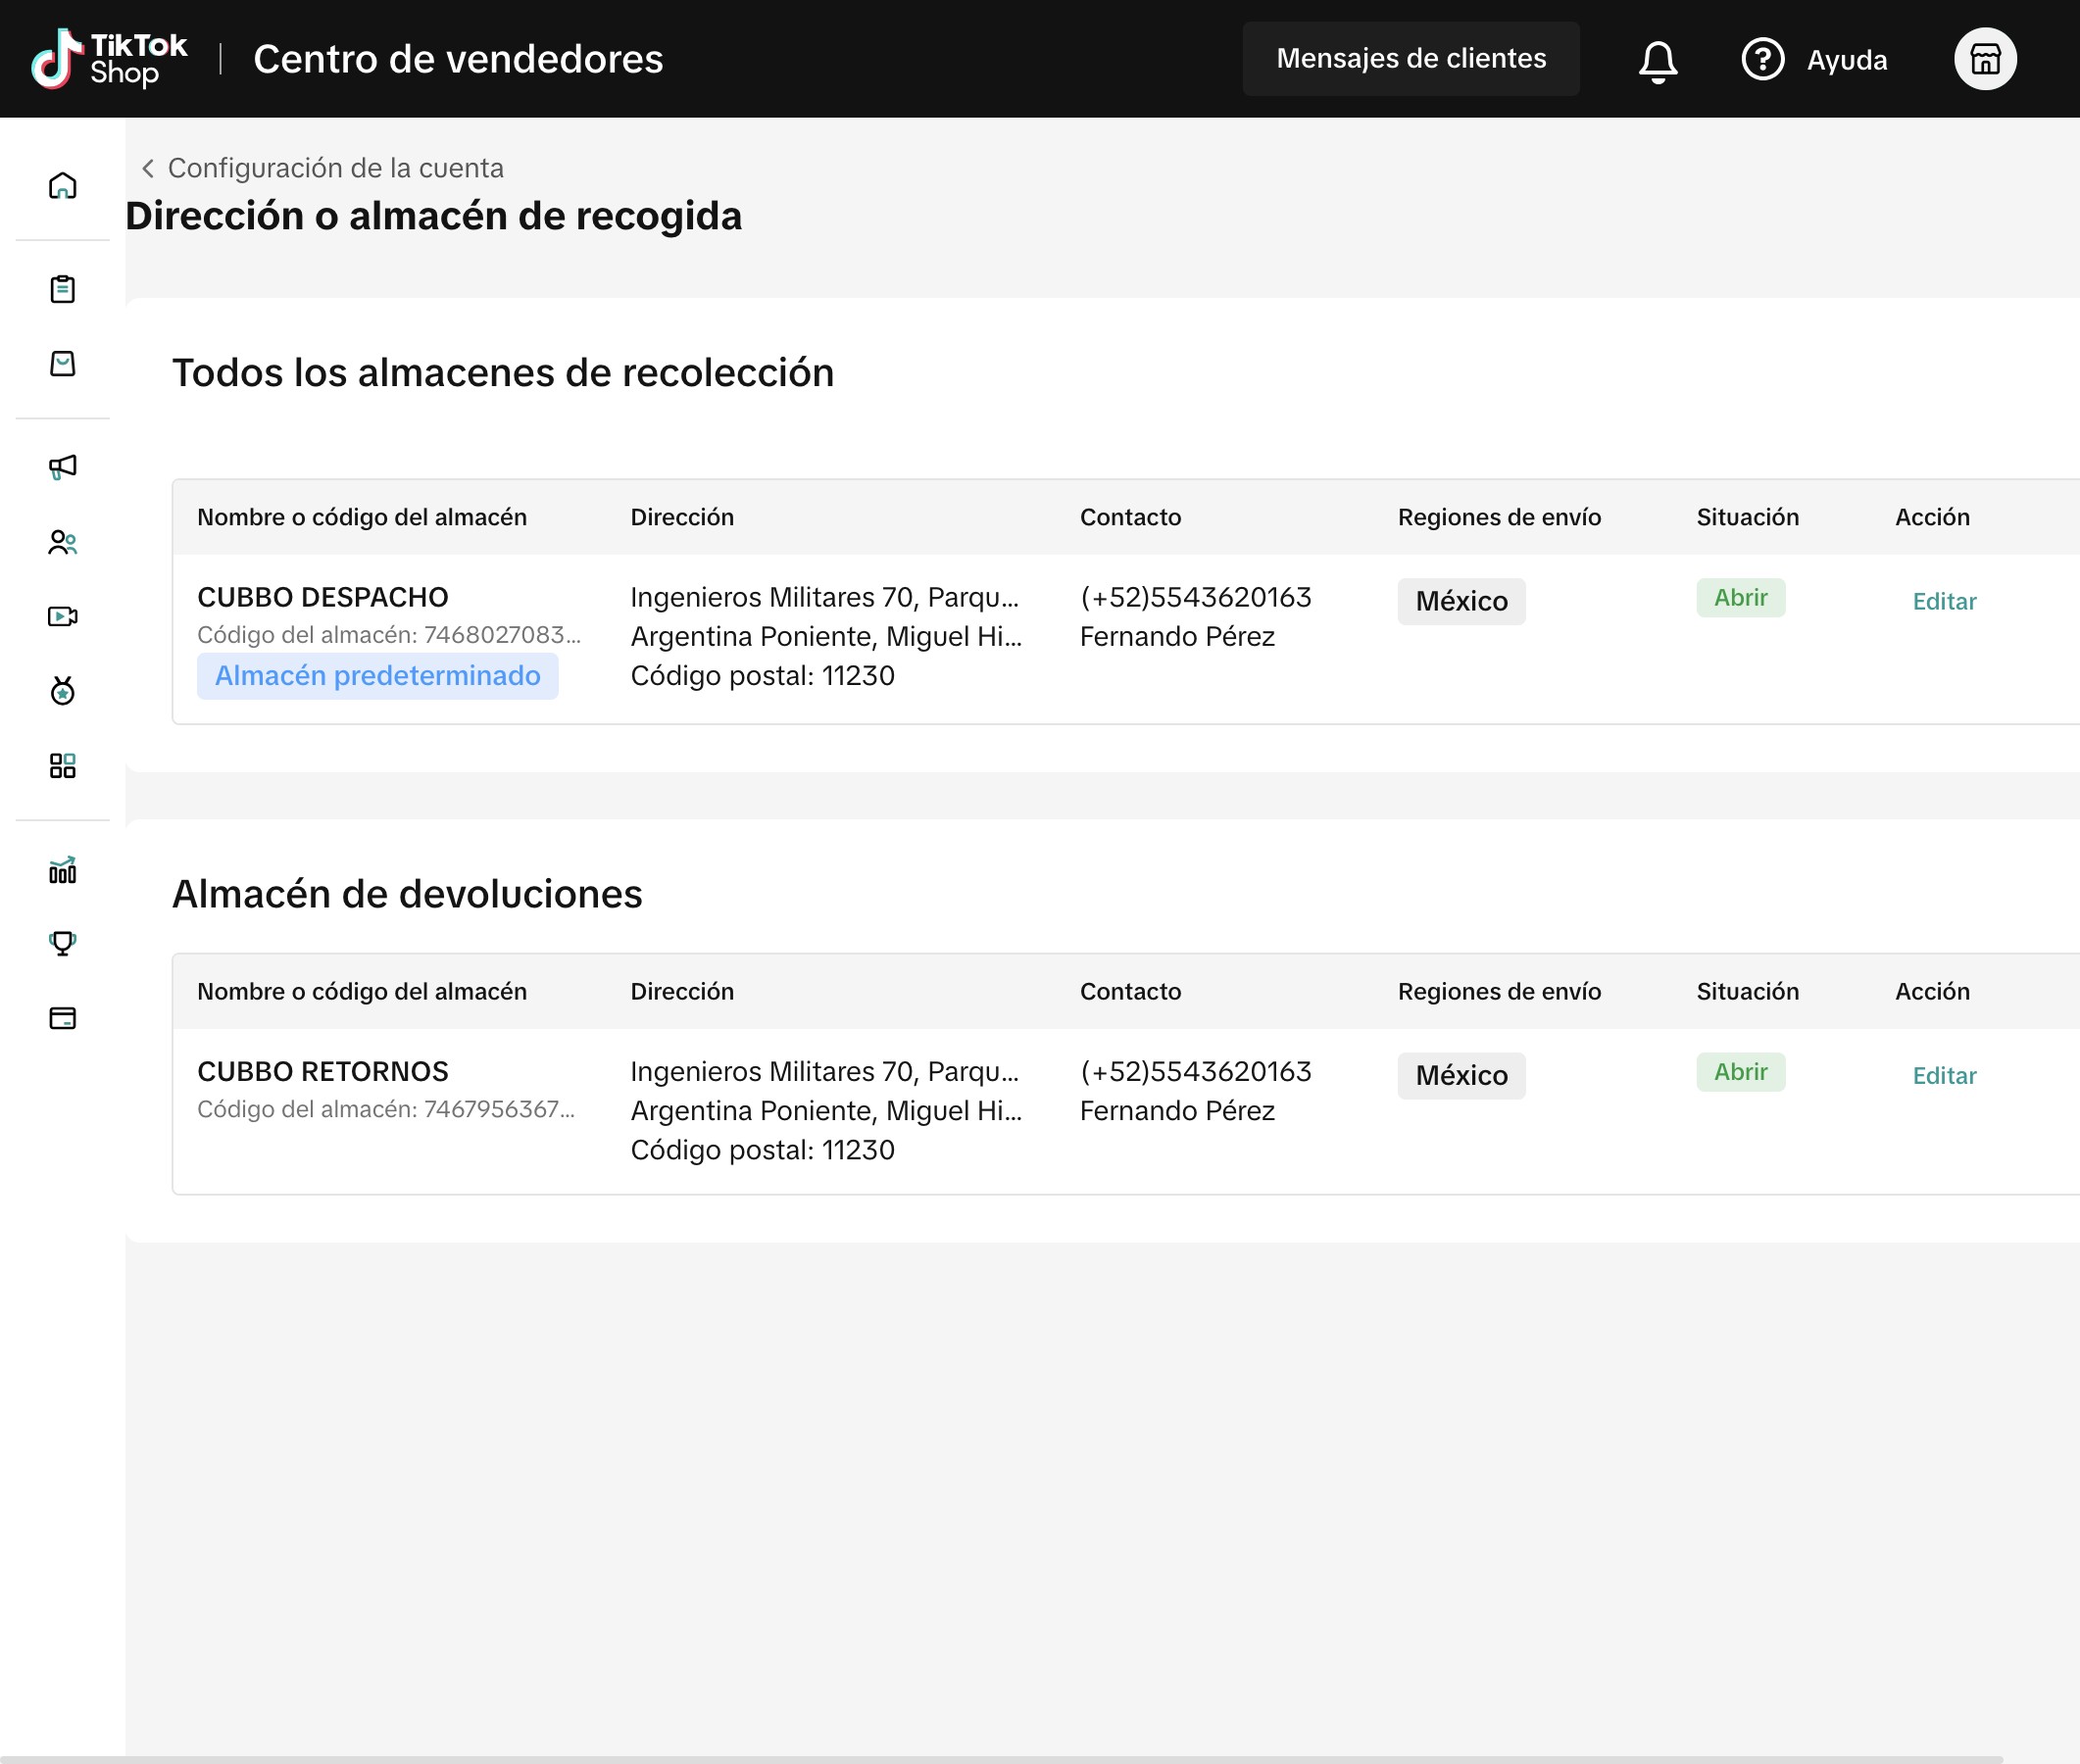The width and height of the screenshot is (2080, 1764).
Task: Open the Marketing megaphone icon
Action: click(62, 467)
